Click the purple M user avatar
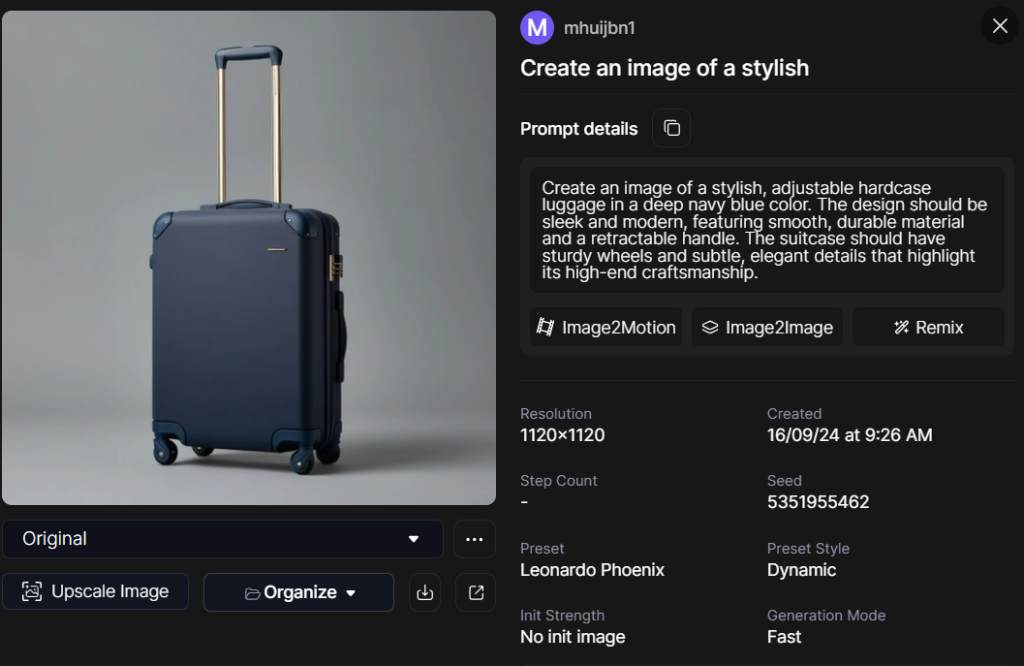Screen dimensions: 1024x666 (x=537, y=27)
